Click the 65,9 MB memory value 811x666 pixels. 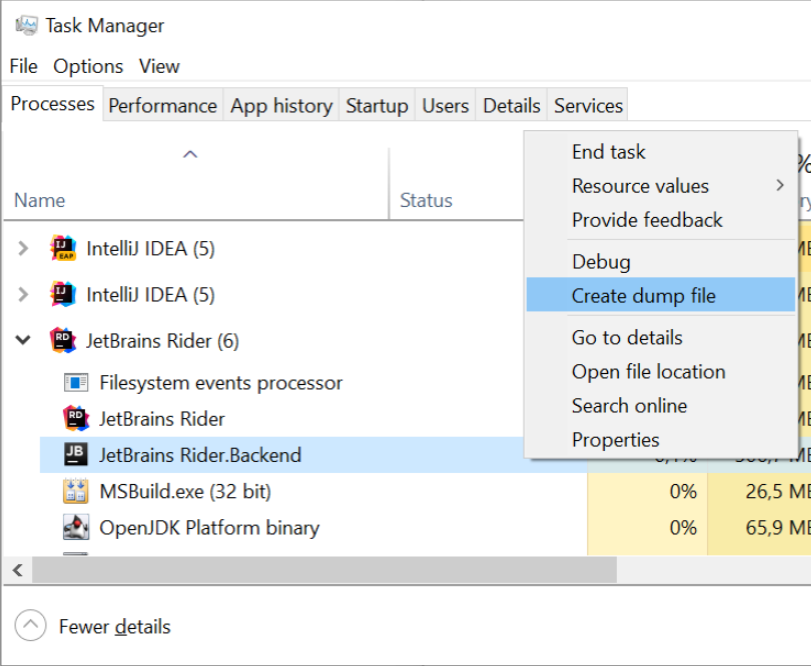click(x=778, y=527)
